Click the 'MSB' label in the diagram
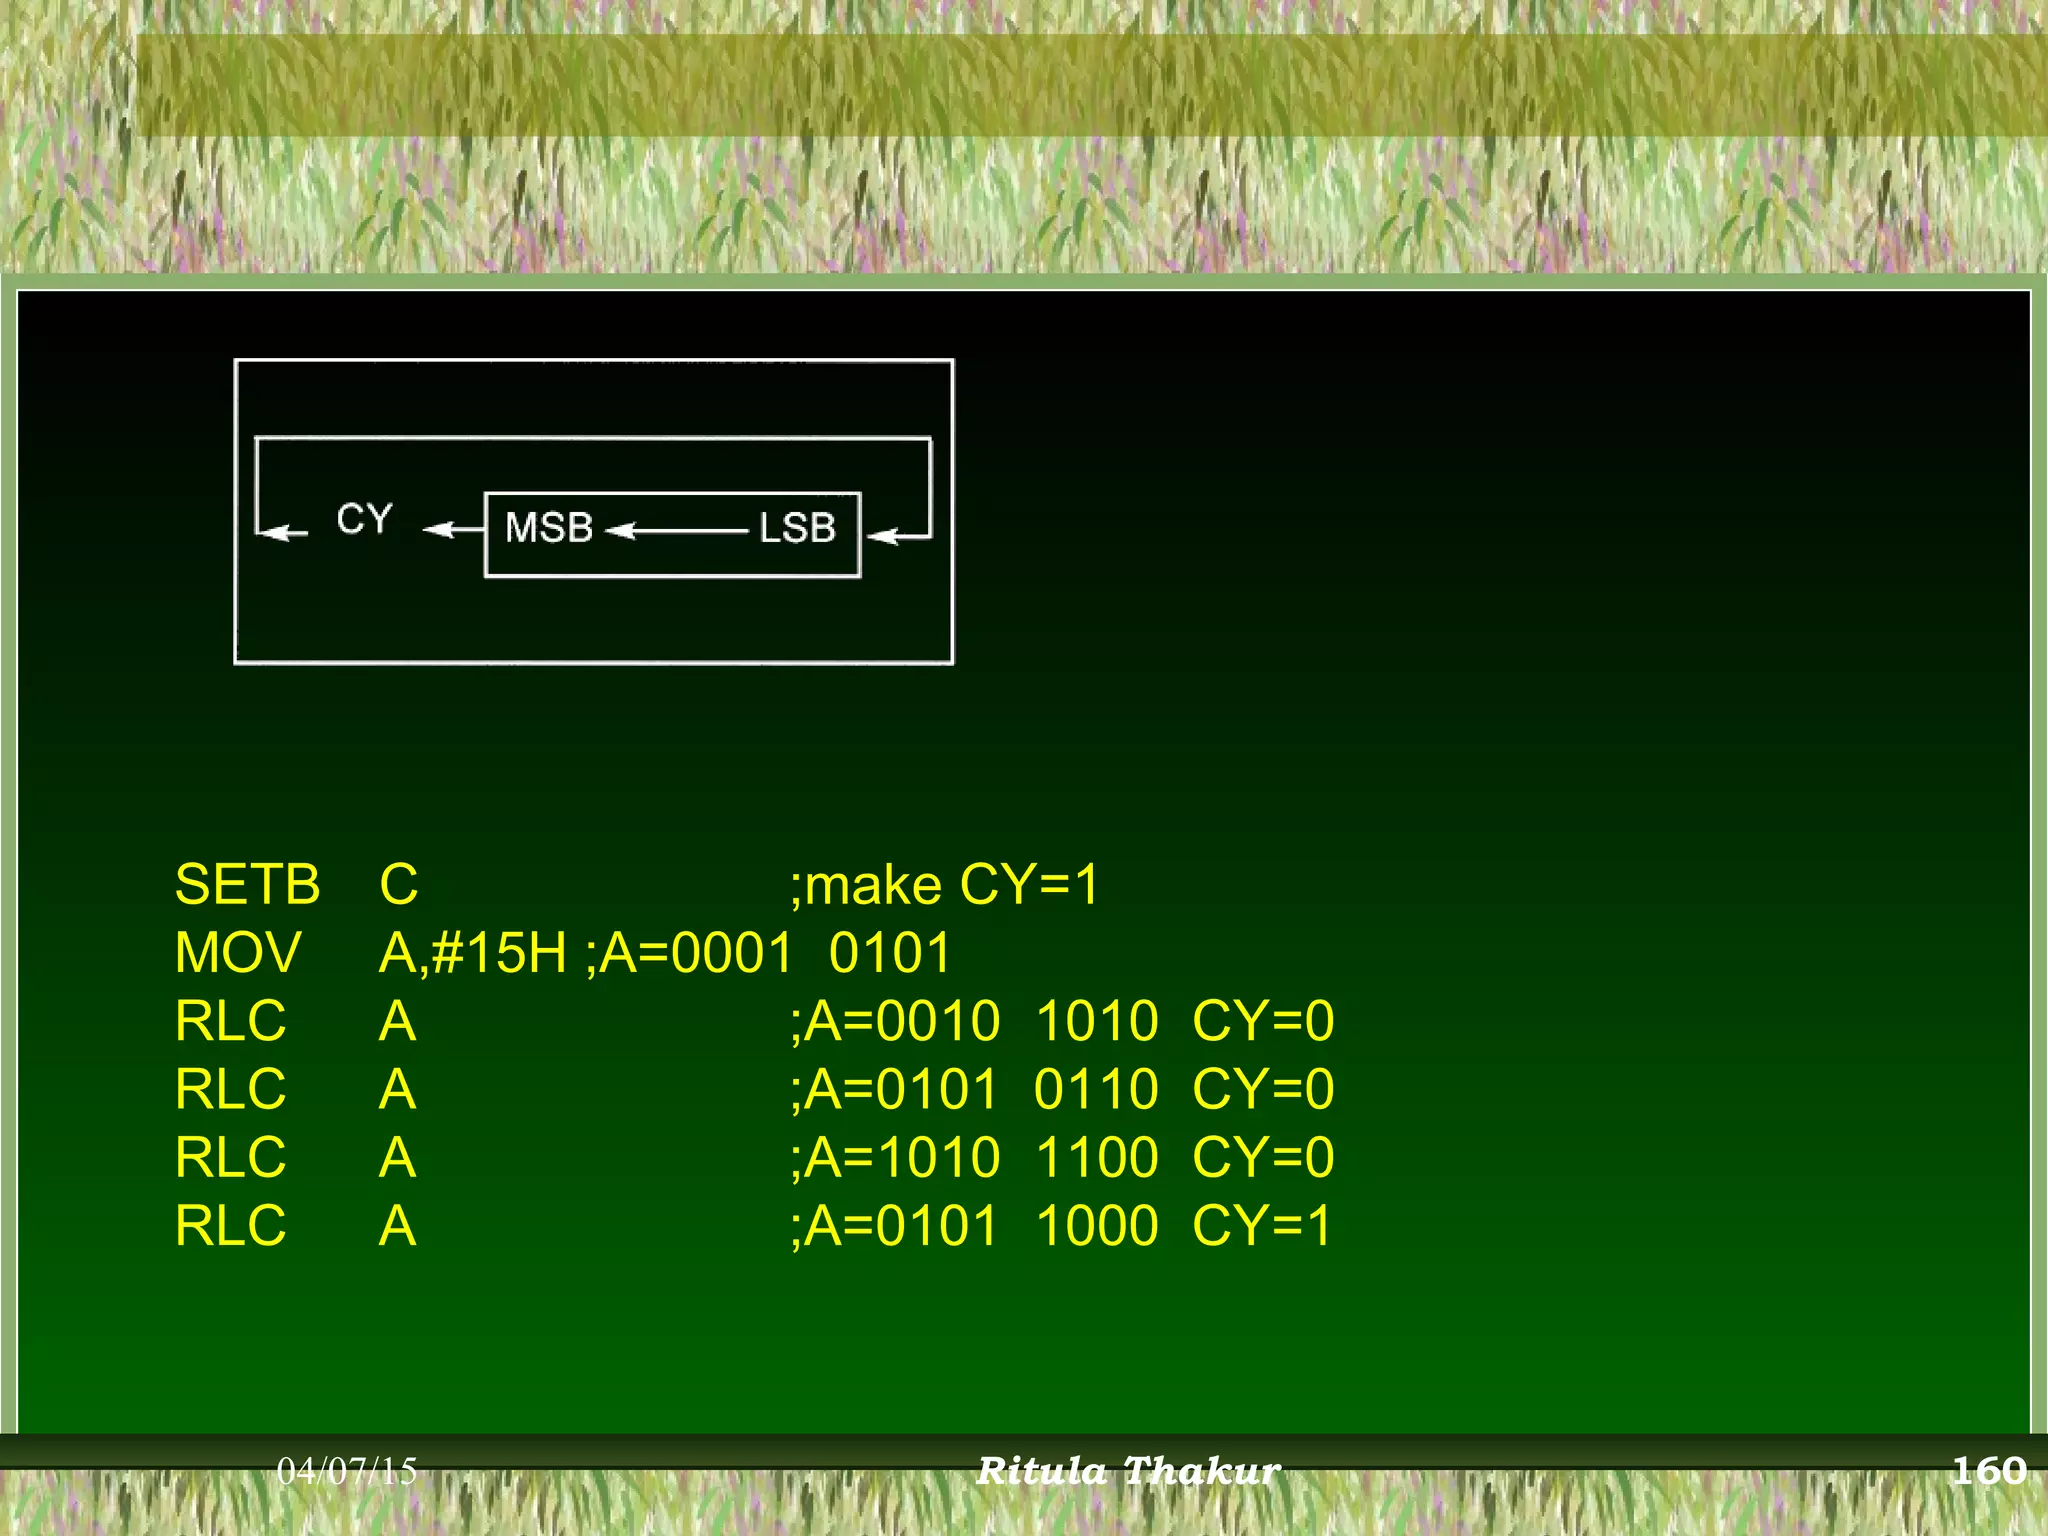The width and height of the screenshot is (2048, 1536). click(x=549, y=527)
